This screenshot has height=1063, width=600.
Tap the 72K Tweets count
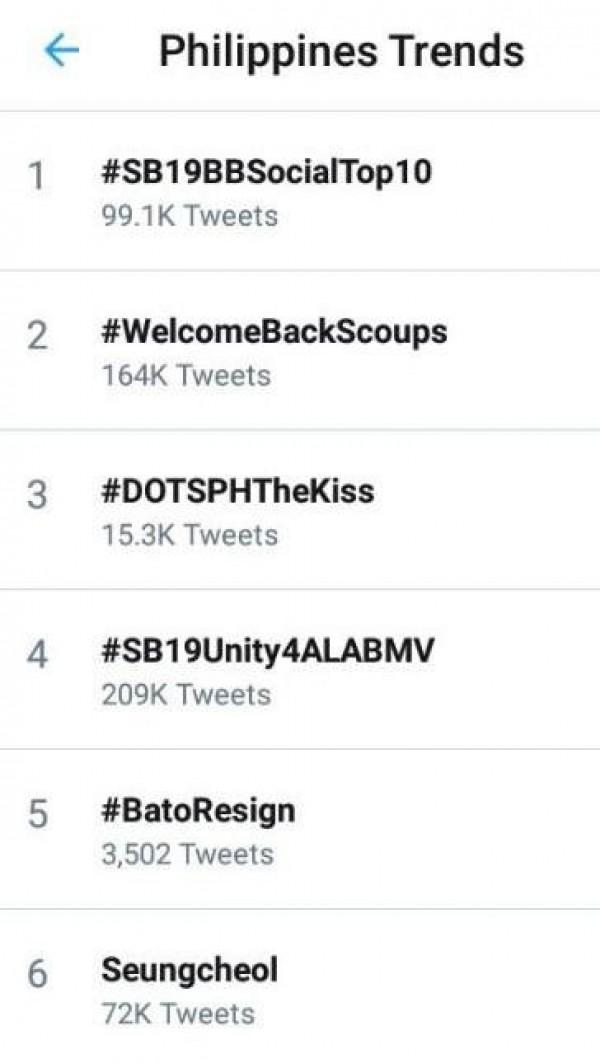178,1013
